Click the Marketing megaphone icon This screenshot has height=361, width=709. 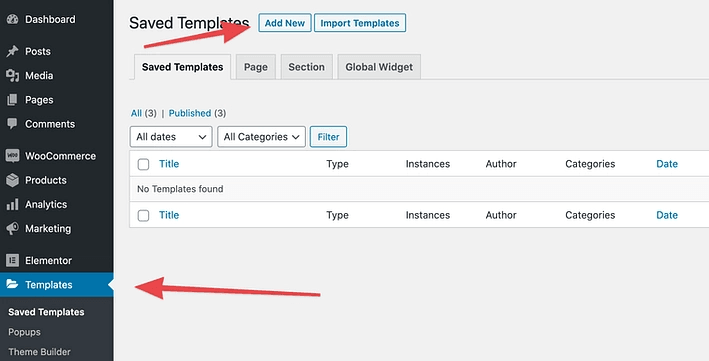(12, 228)
